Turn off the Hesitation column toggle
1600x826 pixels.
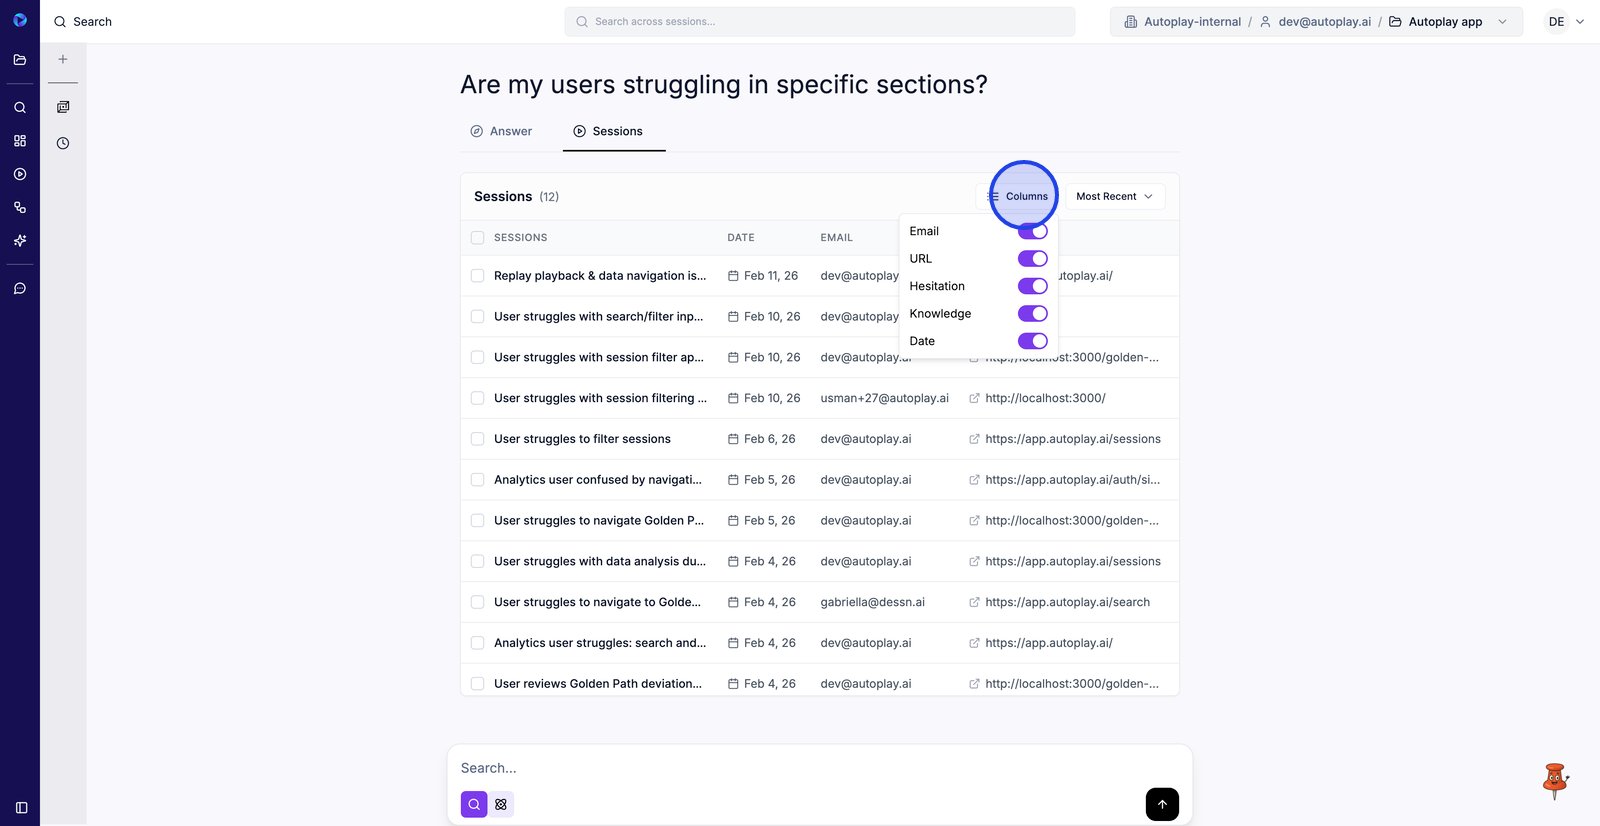point(1032,286)
